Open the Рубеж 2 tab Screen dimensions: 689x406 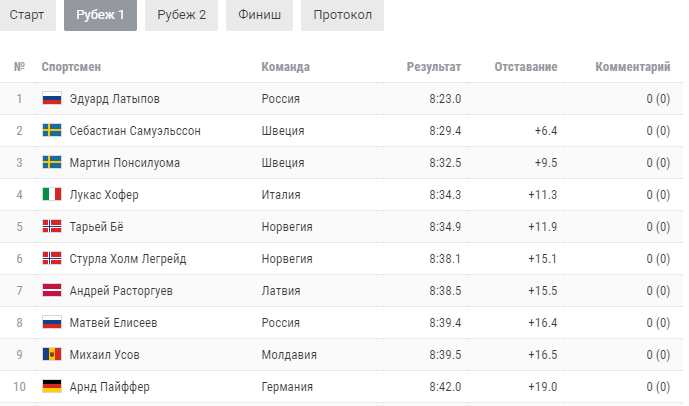coord(181,15)
